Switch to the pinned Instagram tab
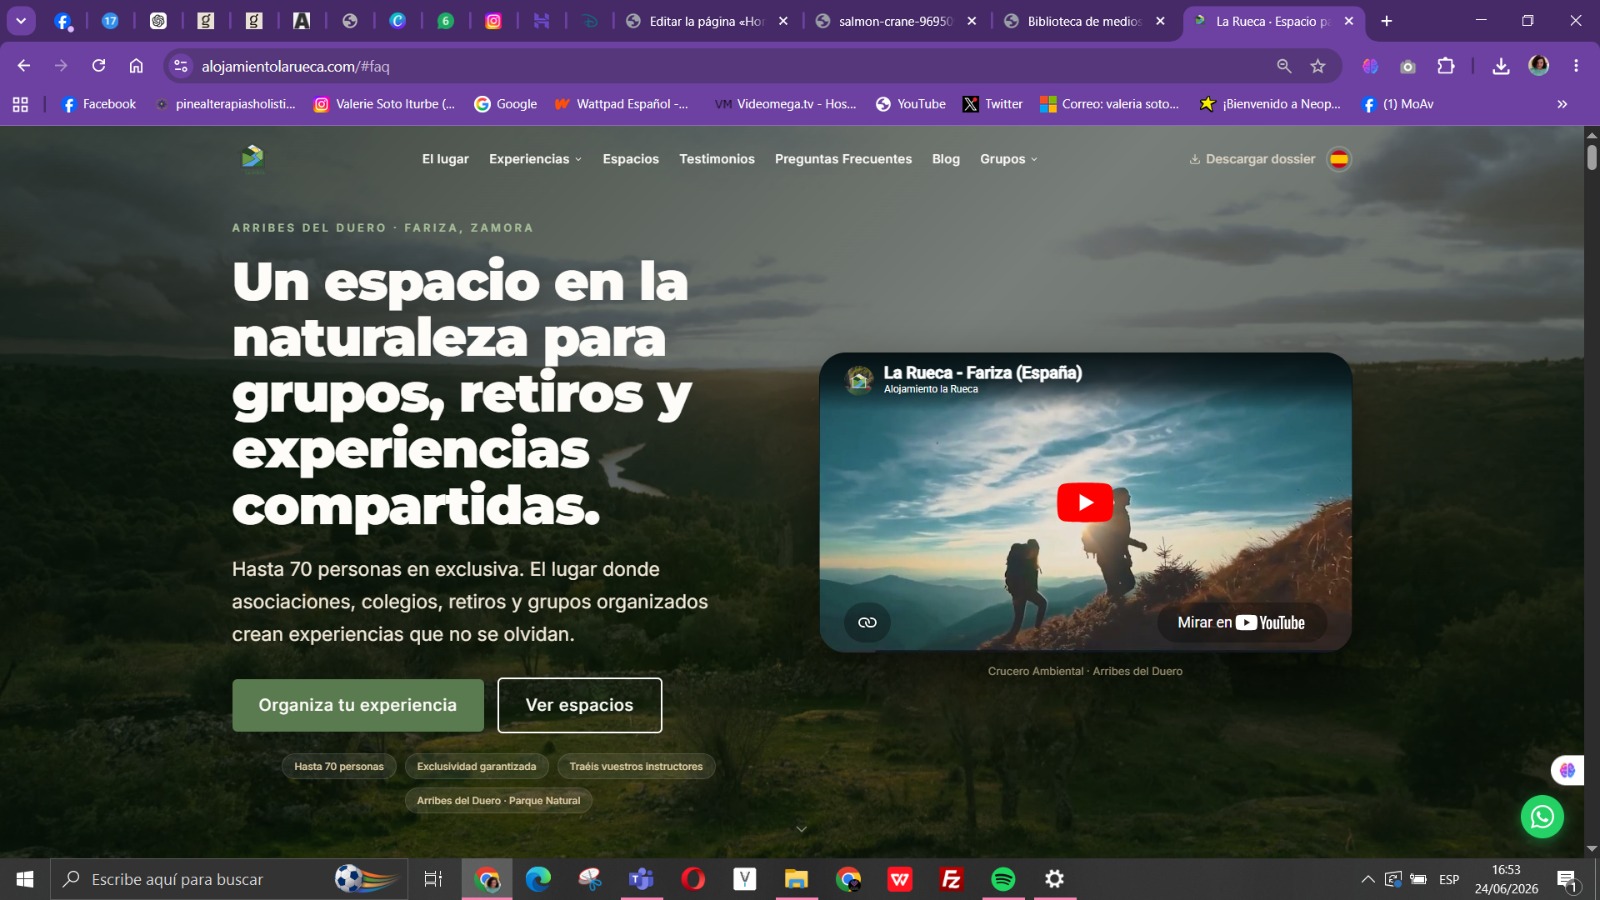 click(x=493, y=21)
